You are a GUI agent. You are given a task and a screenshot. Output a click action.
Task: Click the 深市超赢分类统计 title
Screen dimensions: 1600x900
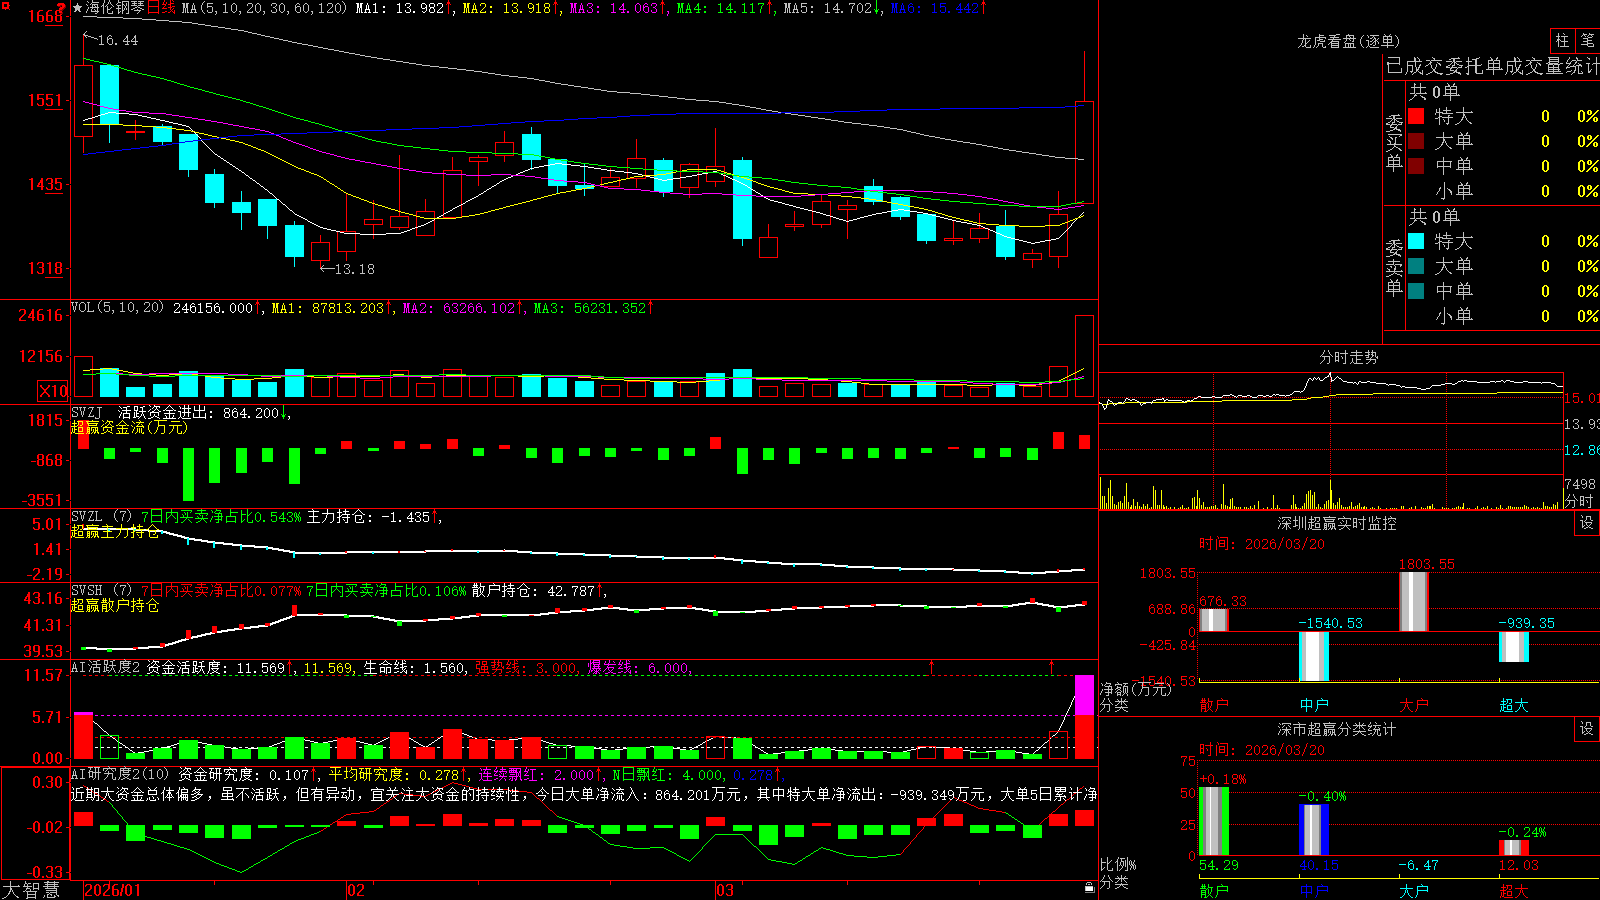click(x=1336, y=729)
